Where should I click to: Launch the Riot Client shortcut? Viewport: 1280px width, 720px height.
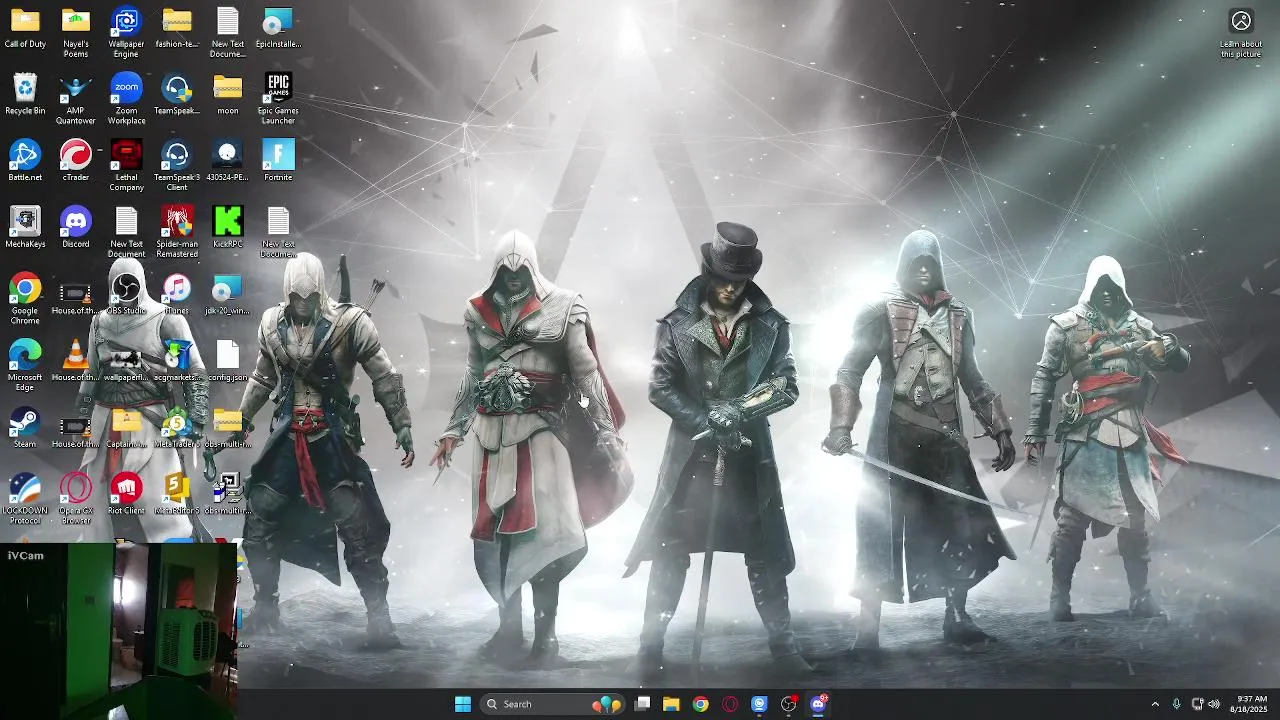[x=126, y=494]
